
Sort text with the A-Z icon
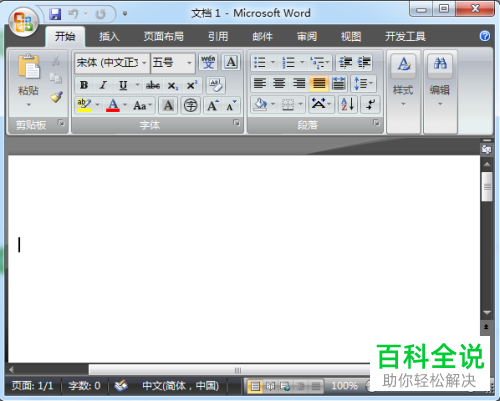coord(348,104)
